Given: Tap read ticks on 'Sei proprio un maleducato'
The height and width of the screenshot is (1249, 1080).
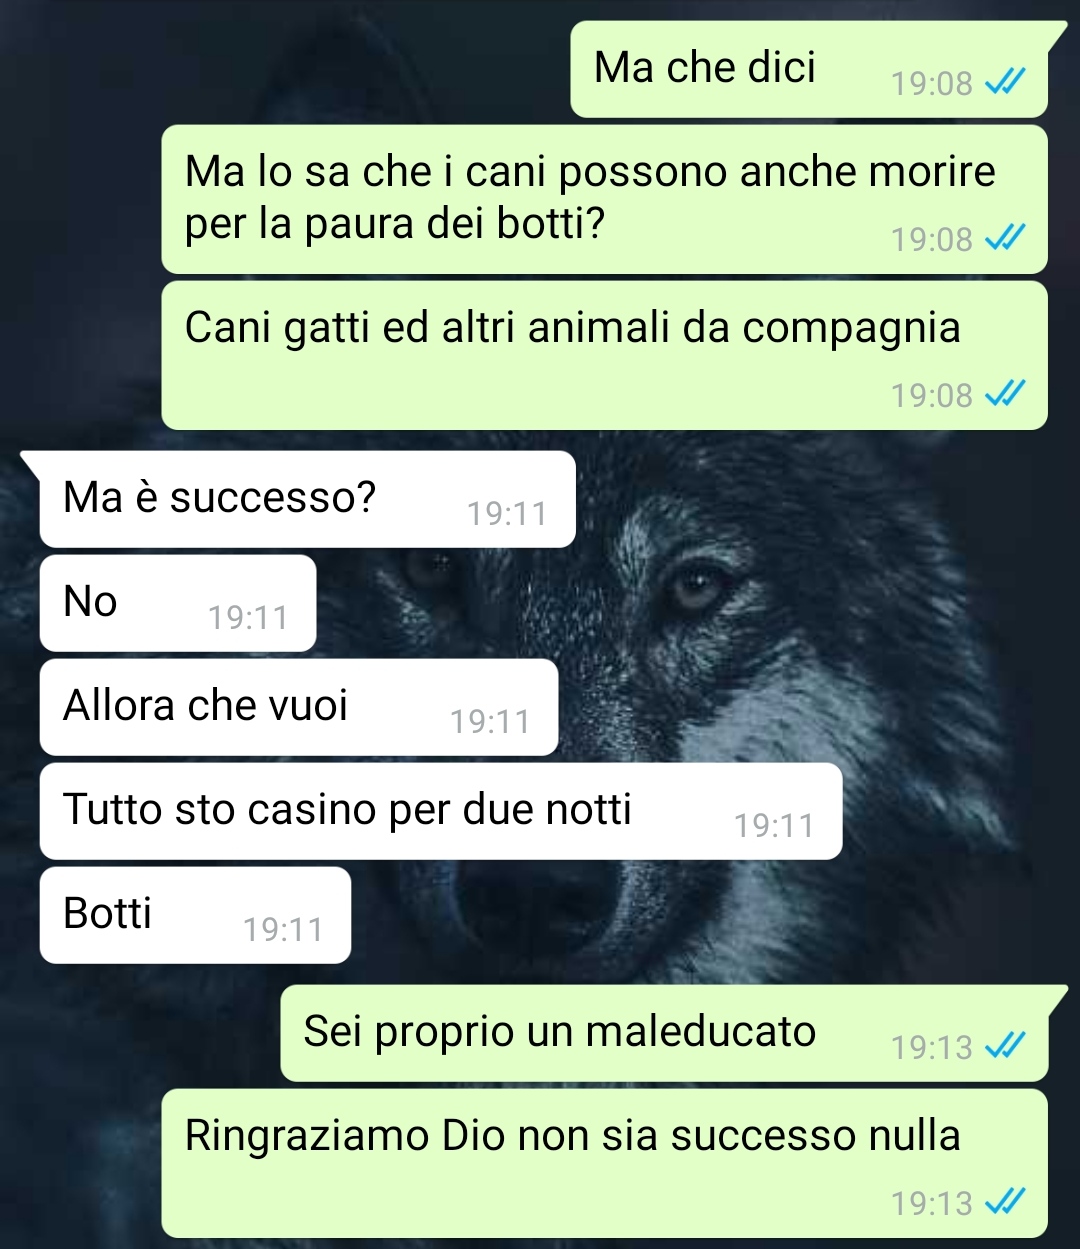Looking at the screenshot, I should click(x=1005, y=1047).
